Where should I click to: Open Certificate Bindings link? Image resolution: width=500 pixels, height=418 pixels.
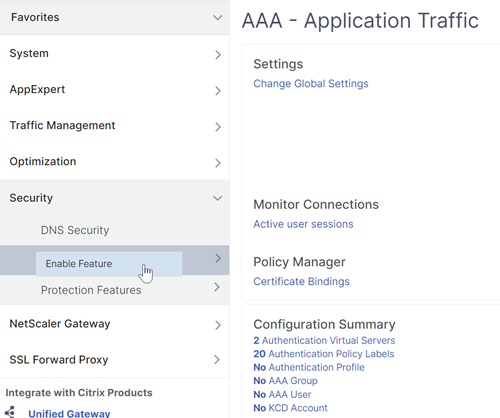[302, 281]
